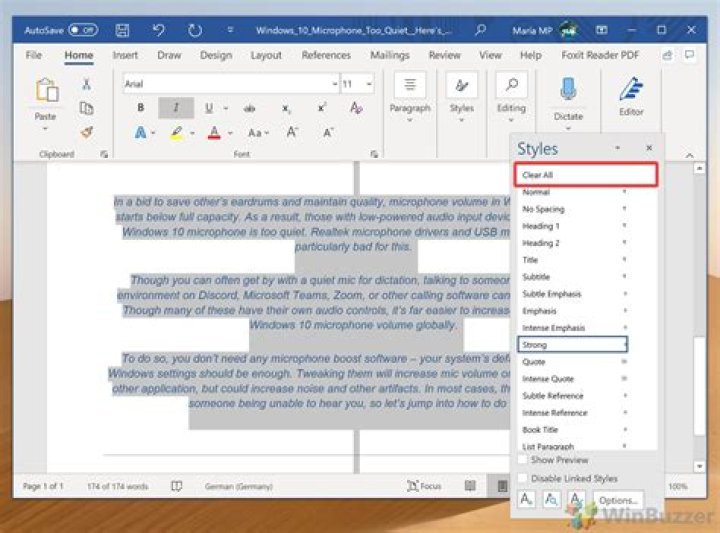Apply strikethrough to text
The image size is (720, 533).
point(249,108)
